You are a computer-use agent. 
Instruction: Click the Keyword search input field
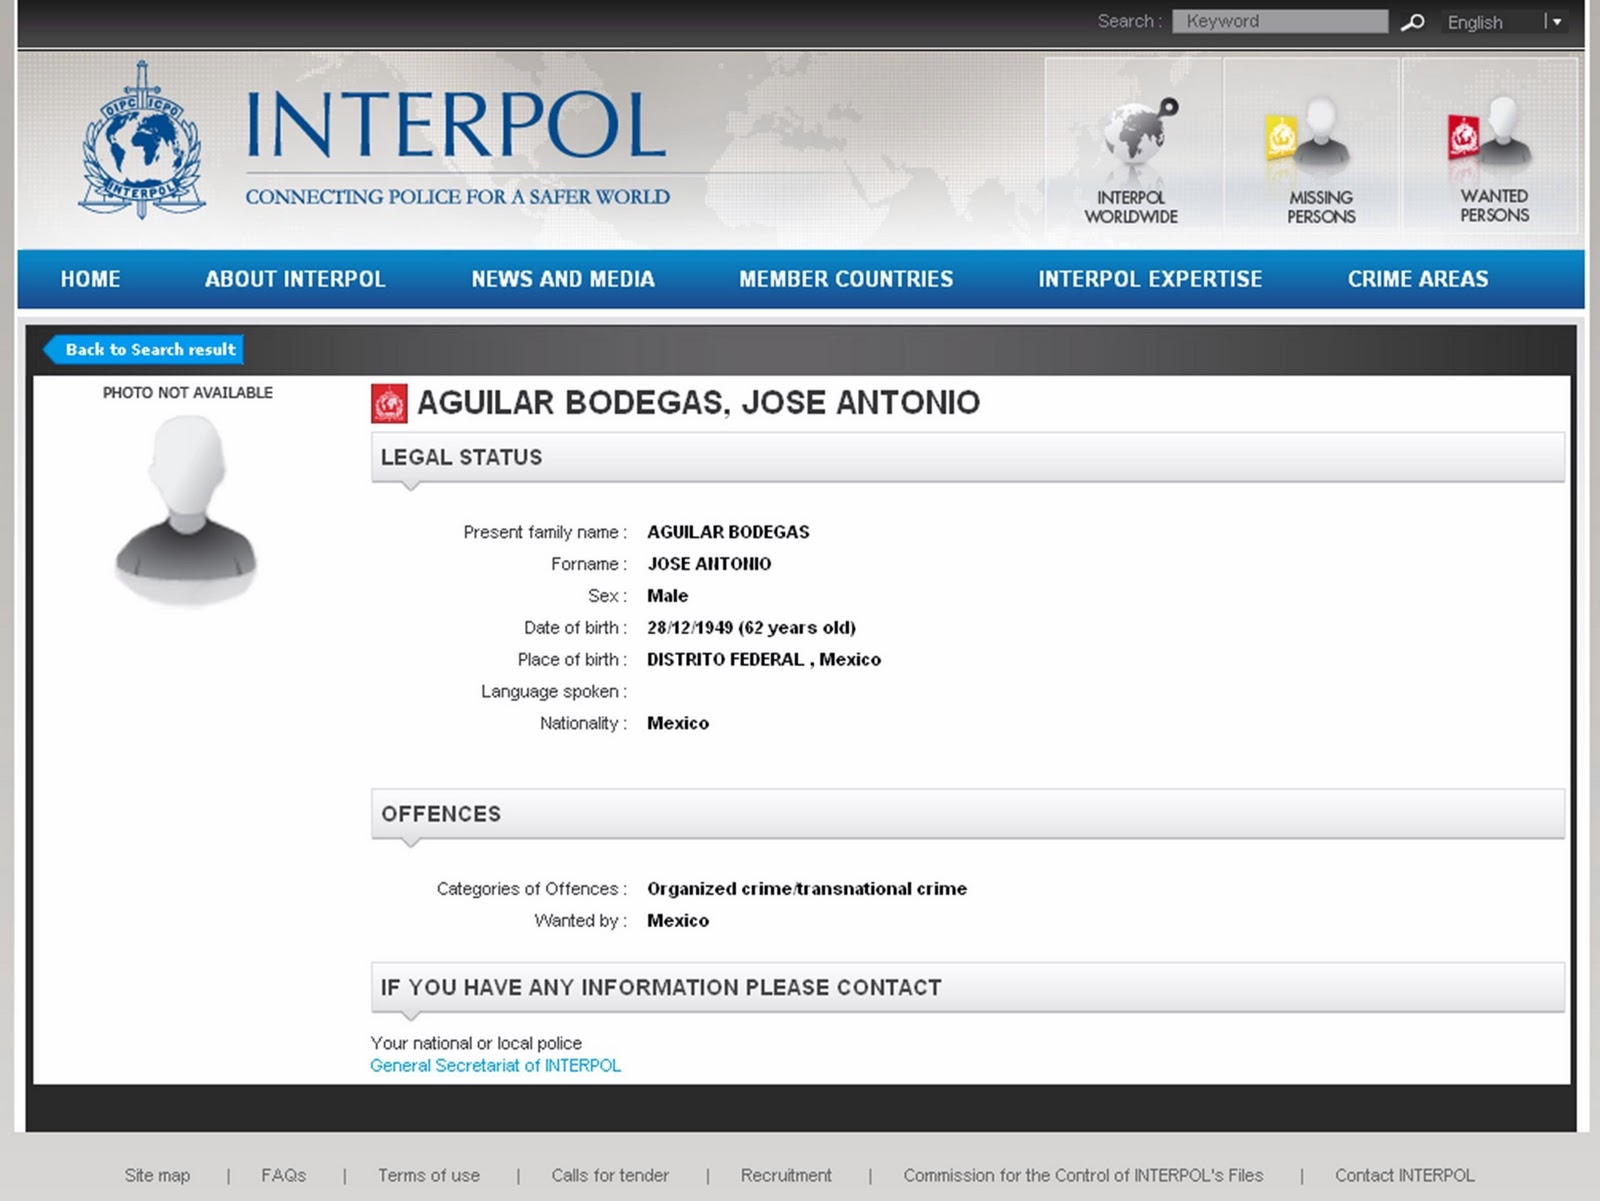coord(1280,20)
